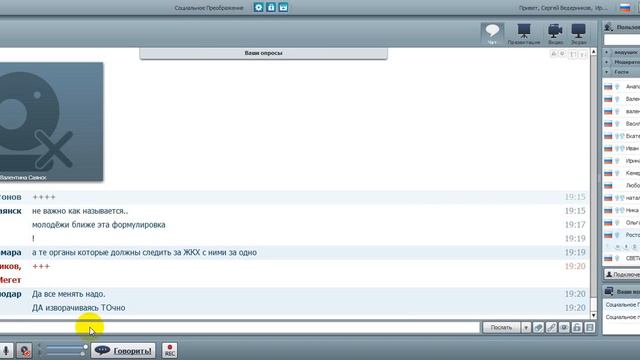Screen dimensions: 640x360
Task: Click the save chat icon right of the lock icon
Action: click(590, 327)
